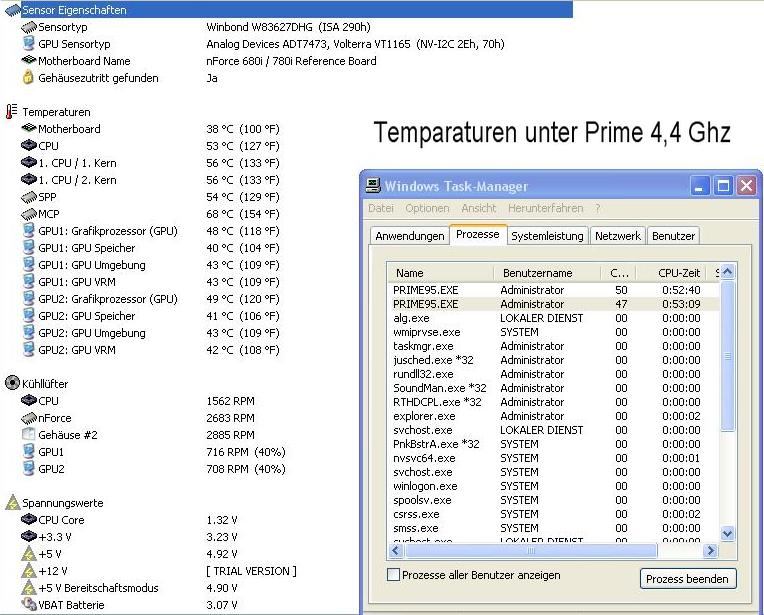
Task: Click the GPU1: GPU Speicher icon
Action: [29, 248]
